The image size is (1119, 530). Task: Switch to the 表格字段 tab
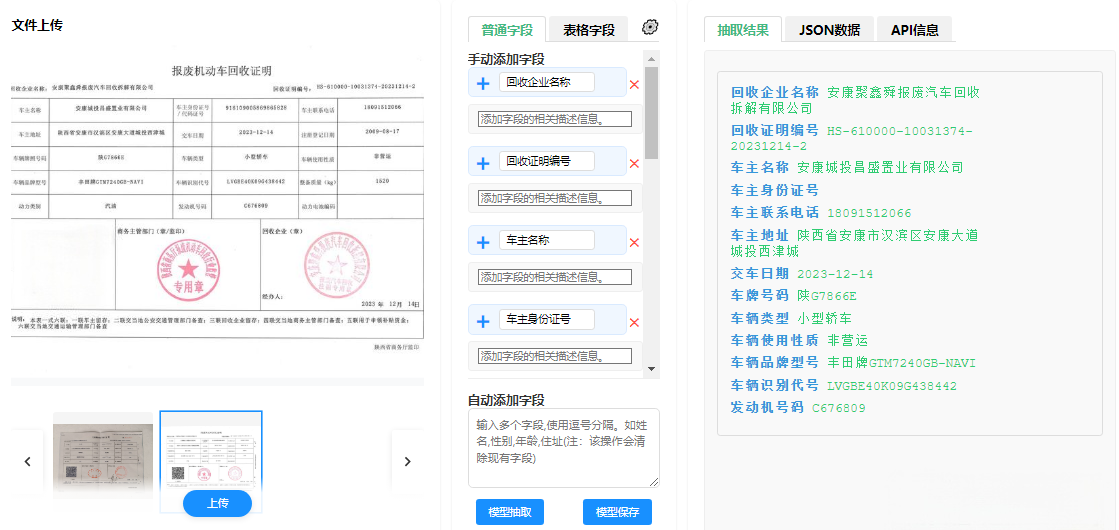(588, 30)
